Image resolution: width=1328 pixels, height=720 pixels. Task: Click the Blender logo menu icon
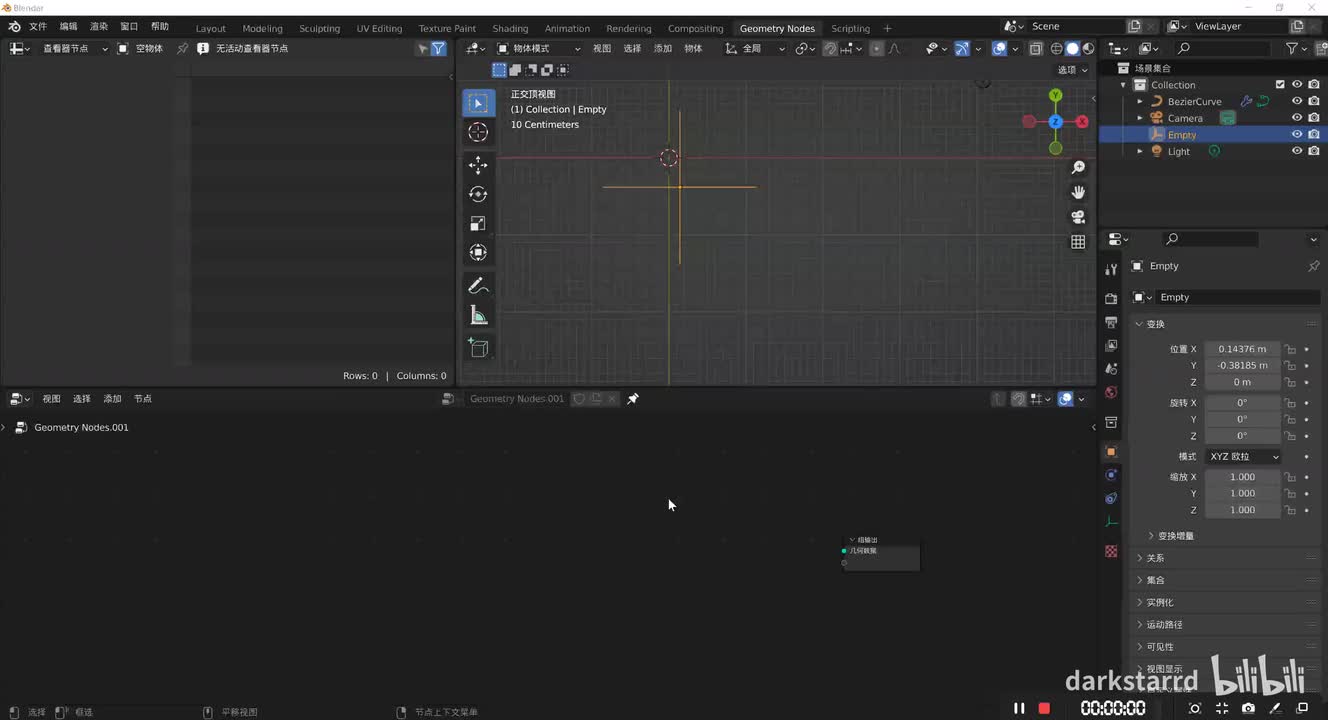pos(14,27)
